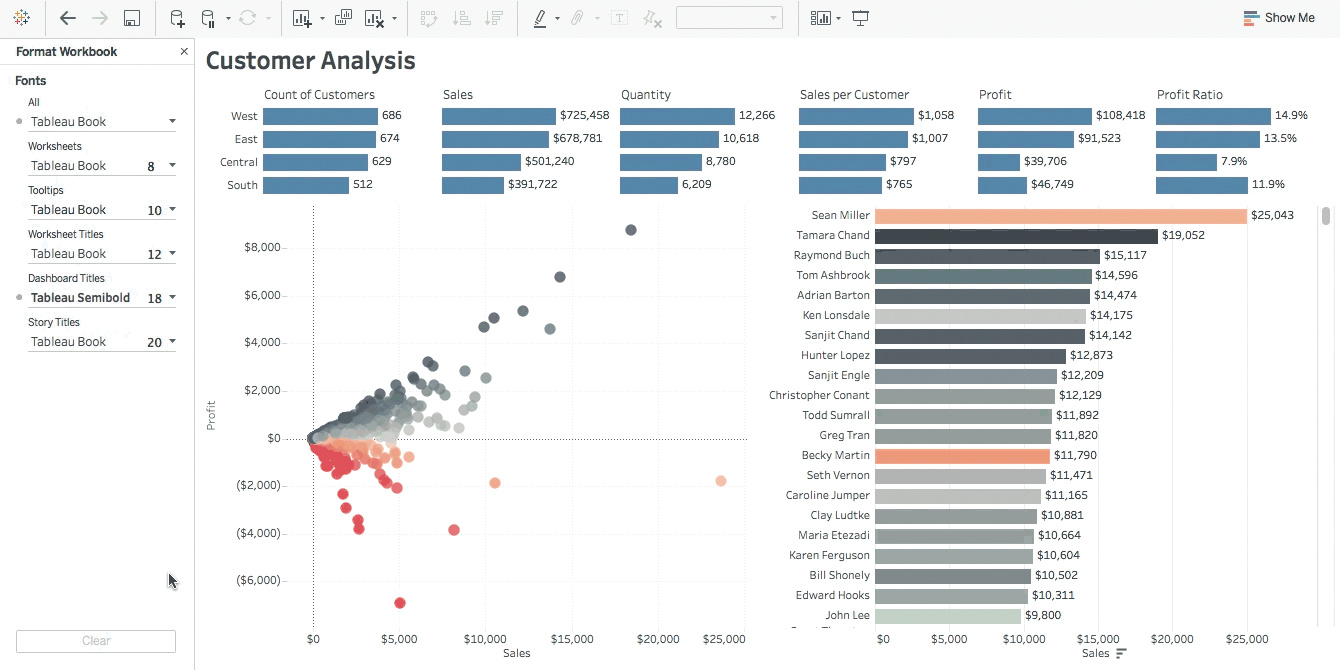Clear the sheet using toolbar icon
This screenshot has width=1340, height=670.
click(x=374, y=18)
